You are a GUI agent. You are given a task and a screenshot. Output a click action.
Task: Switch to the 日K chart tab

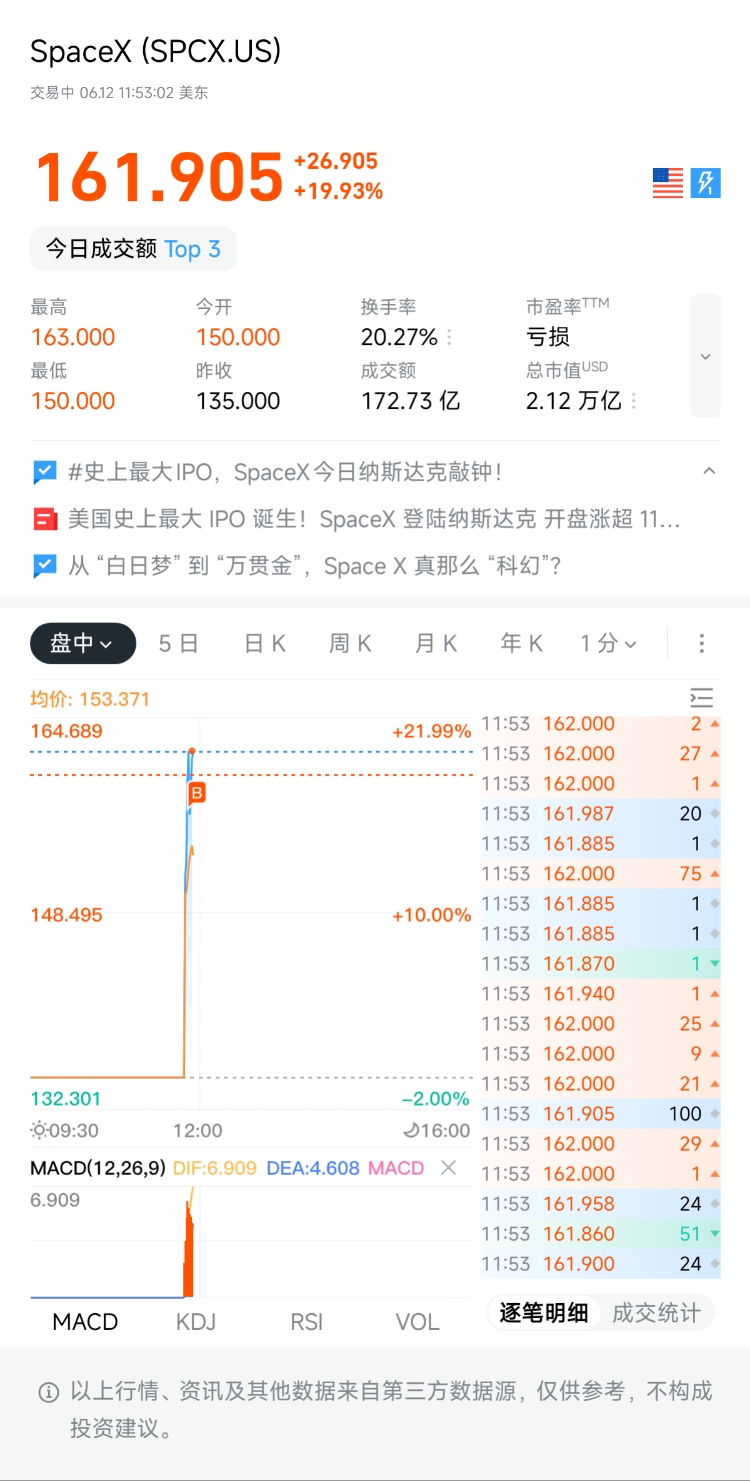click(x=265, y=643)
